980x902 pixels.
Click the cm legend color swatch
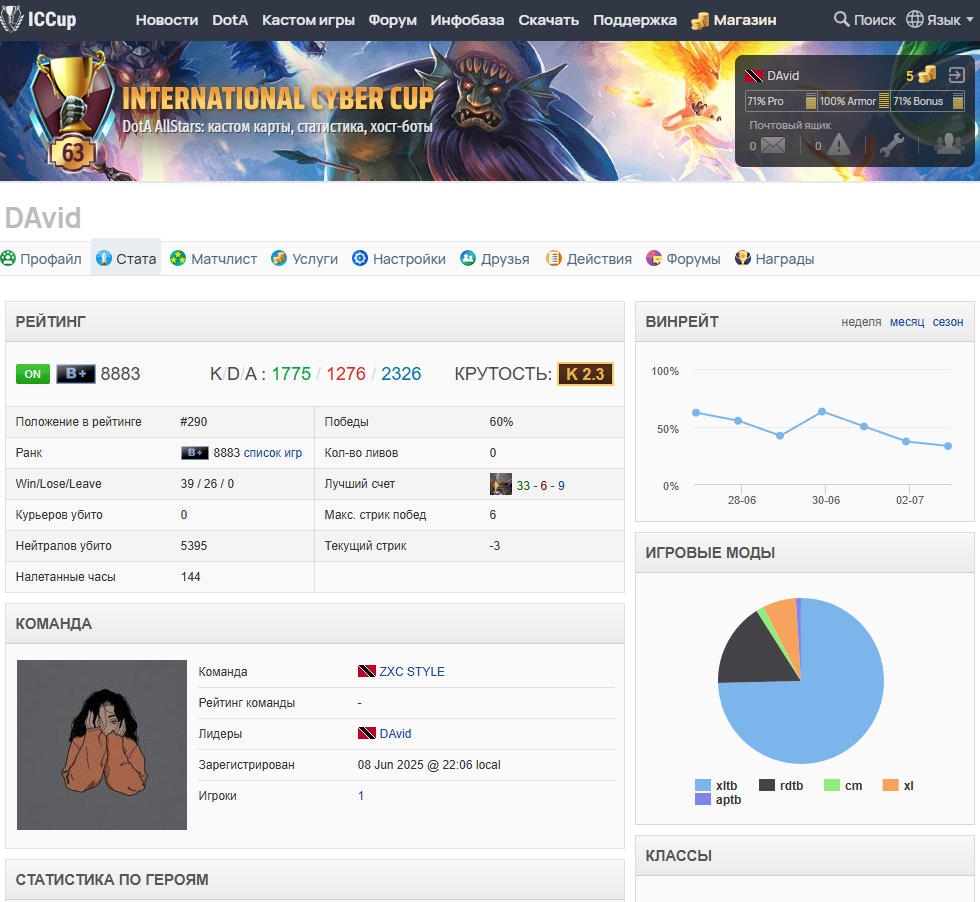point(831,785)
